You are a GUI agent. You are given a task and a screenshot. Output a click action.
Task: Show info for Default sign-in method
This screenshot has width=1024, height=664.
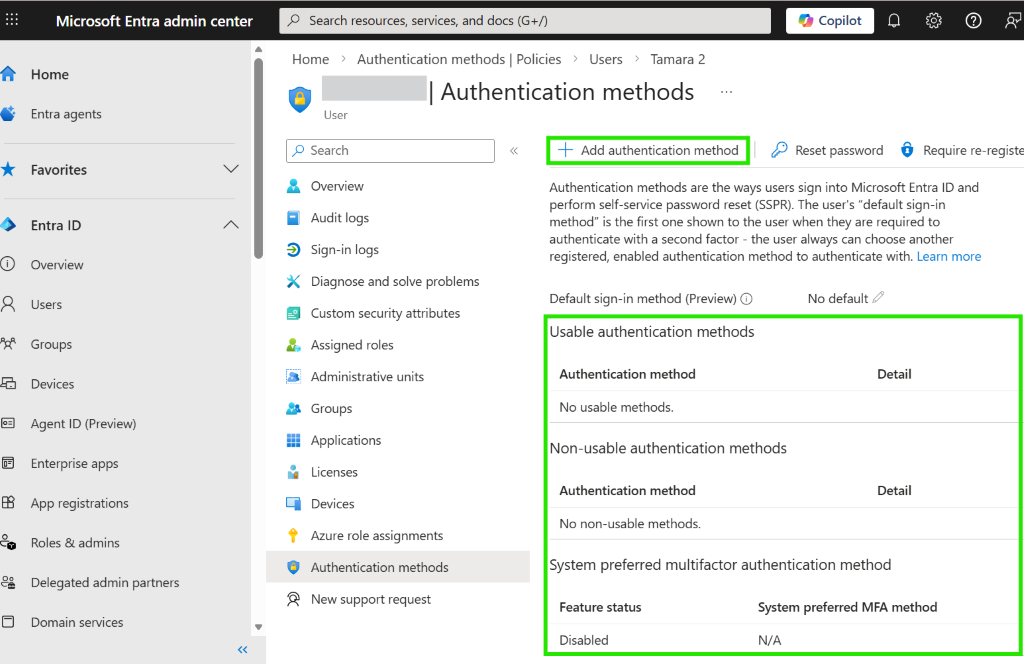(746, 299)
